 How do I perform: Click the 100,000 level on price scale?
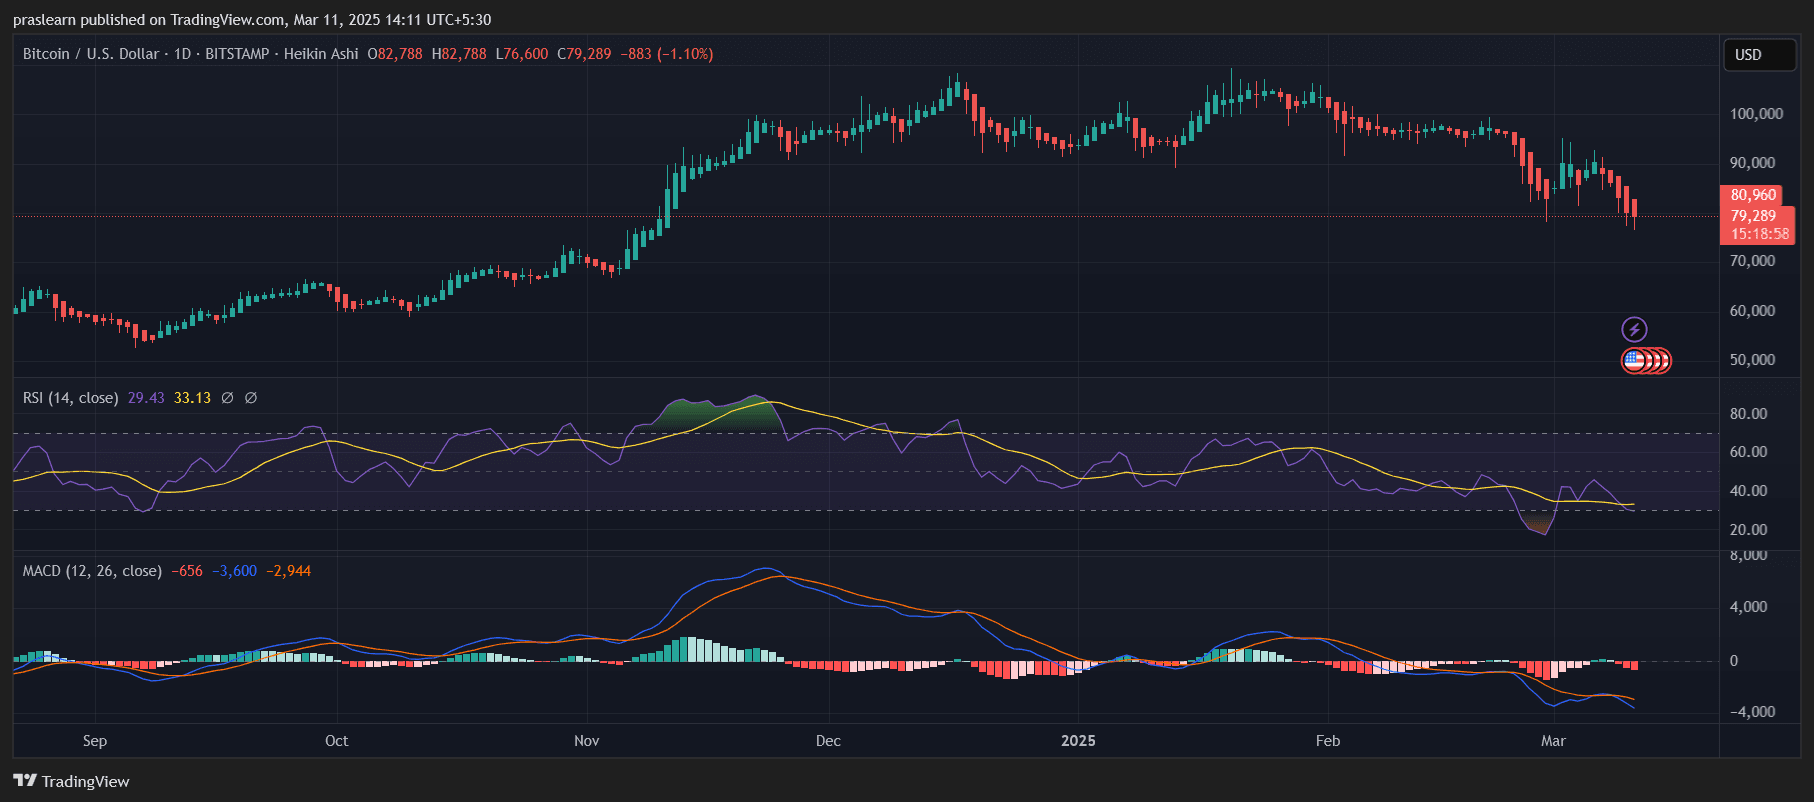point(1756,114)
